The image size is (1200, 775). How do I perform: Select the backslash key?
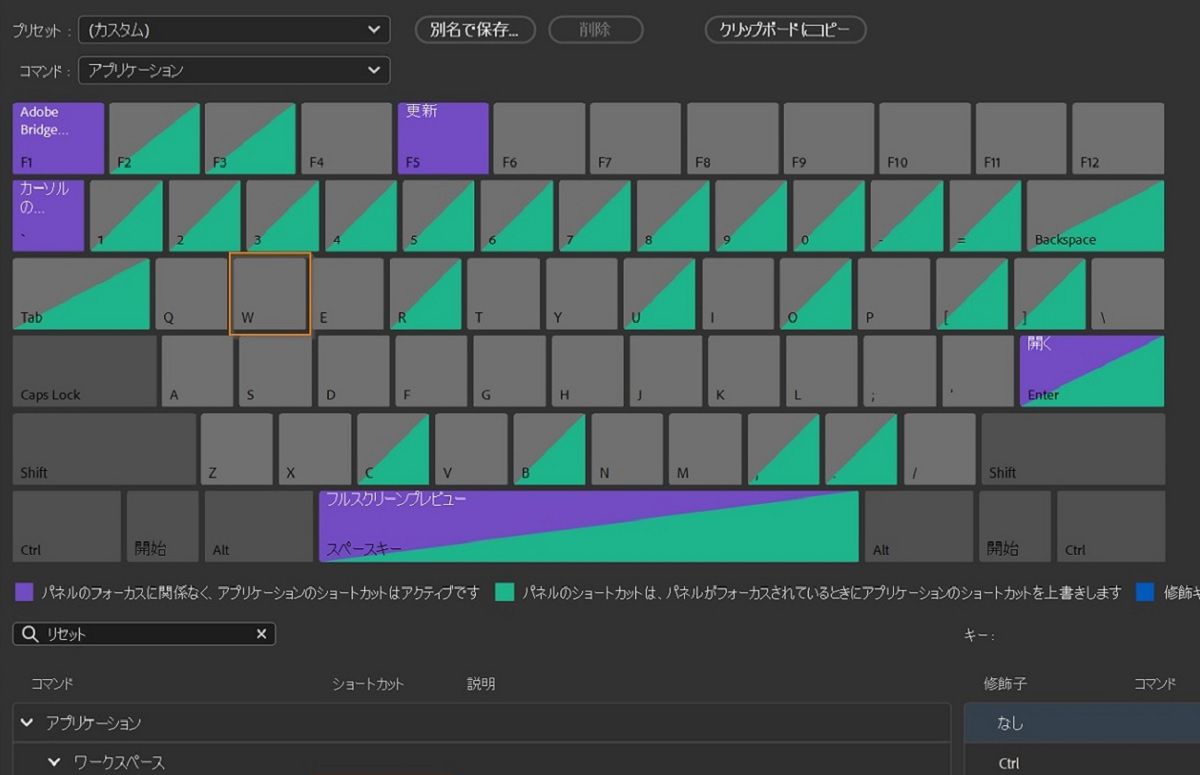point(1128,293)
